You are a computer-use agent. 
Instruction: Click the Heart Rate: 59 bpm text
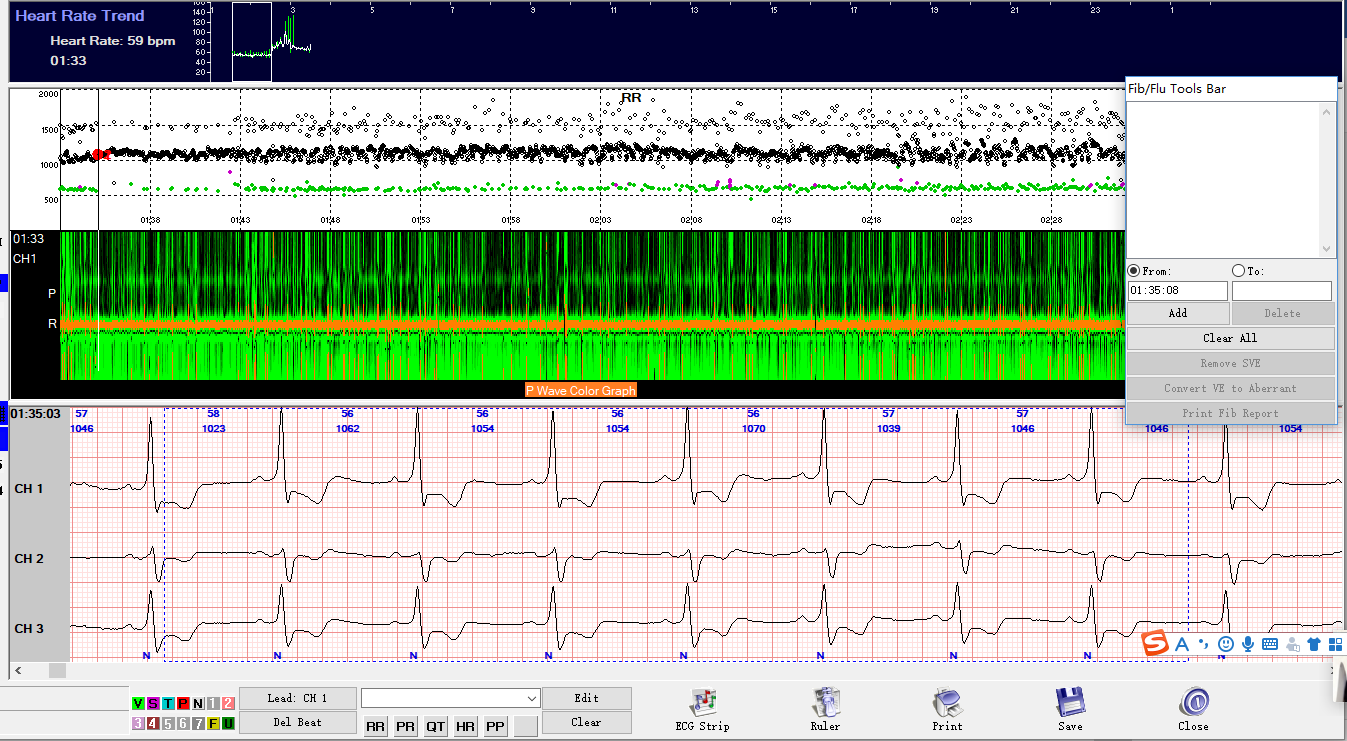click(113, 41)
